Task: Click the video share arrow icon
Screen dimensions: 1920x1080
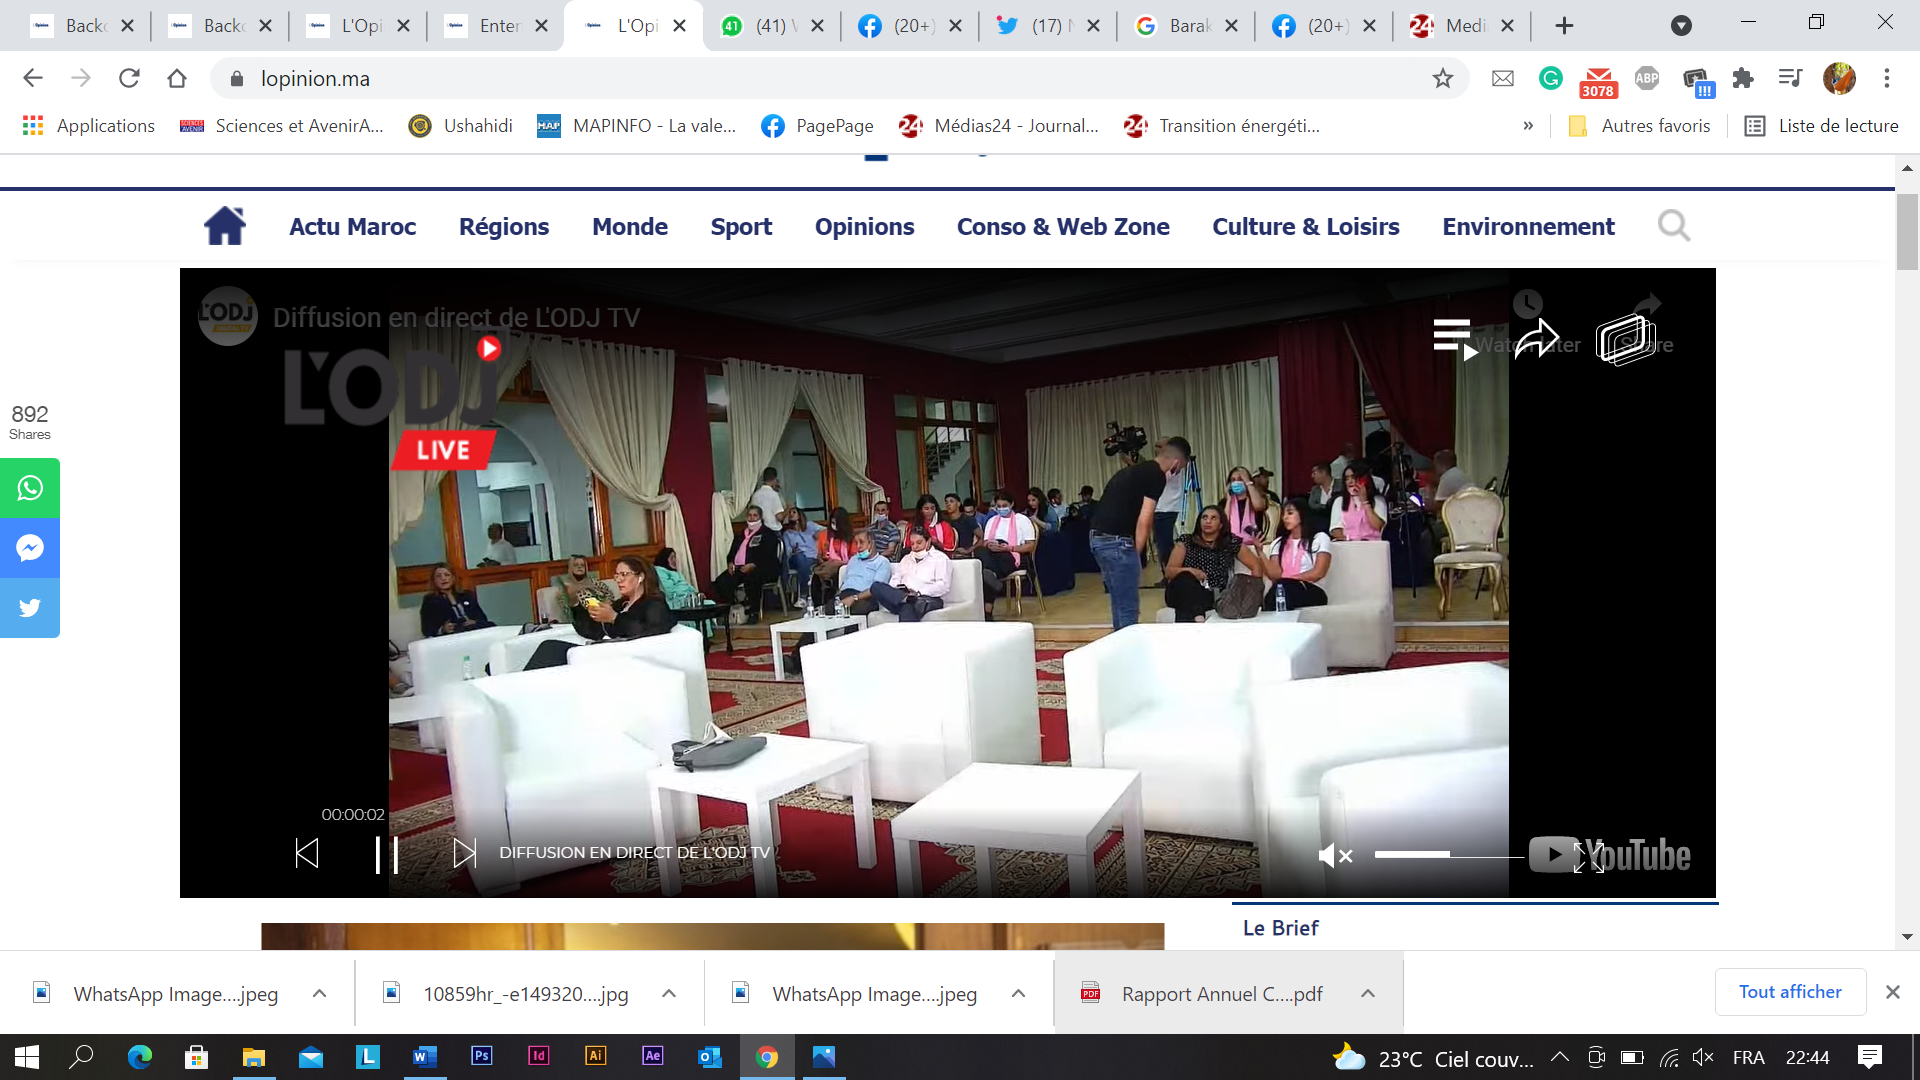Action: 1536,339
